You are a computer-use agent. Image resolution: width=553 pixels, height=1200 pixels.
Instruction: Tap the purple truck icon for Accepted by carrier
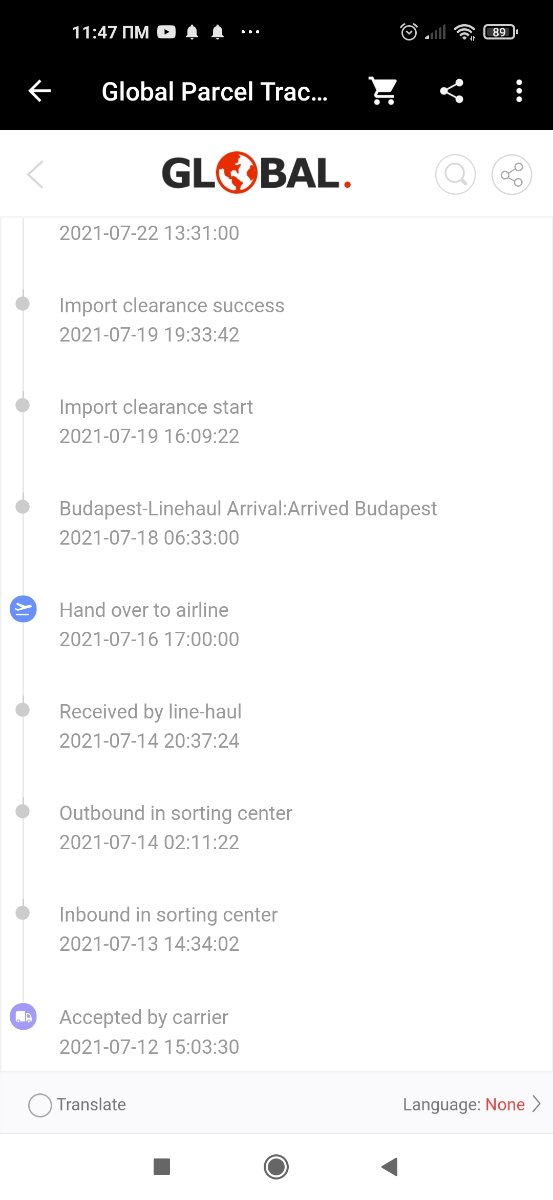(23, 1016)
